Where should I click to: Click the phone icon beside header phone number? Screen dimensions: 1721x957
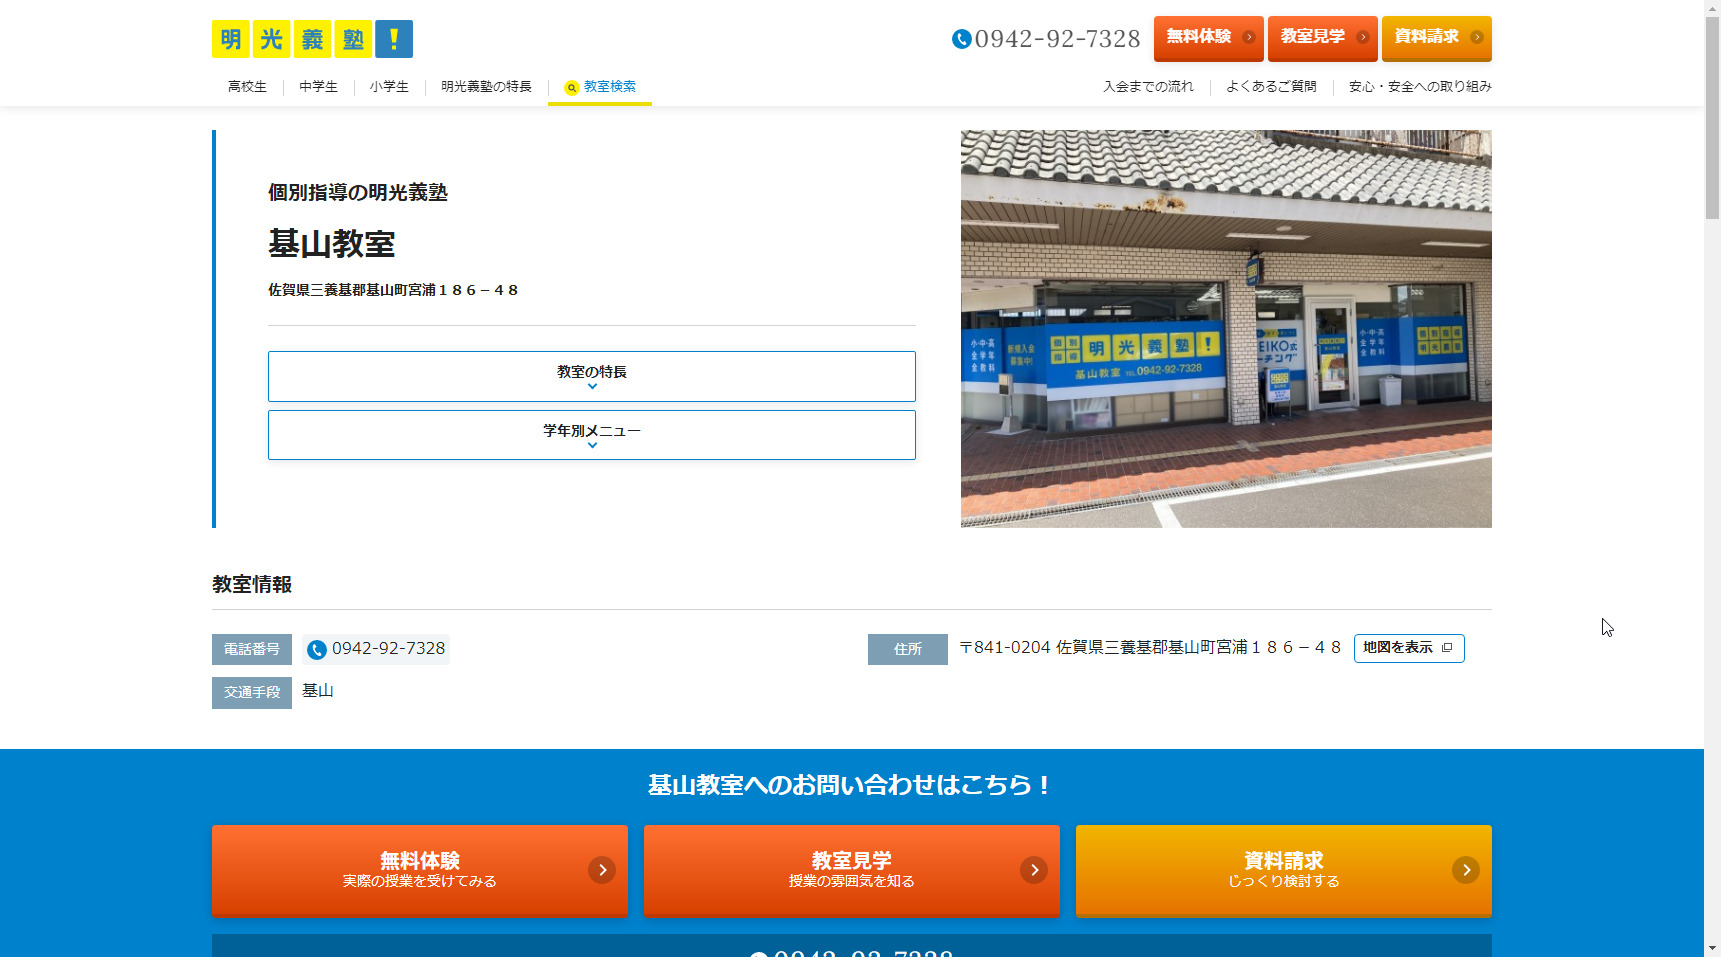coord(961,39)
